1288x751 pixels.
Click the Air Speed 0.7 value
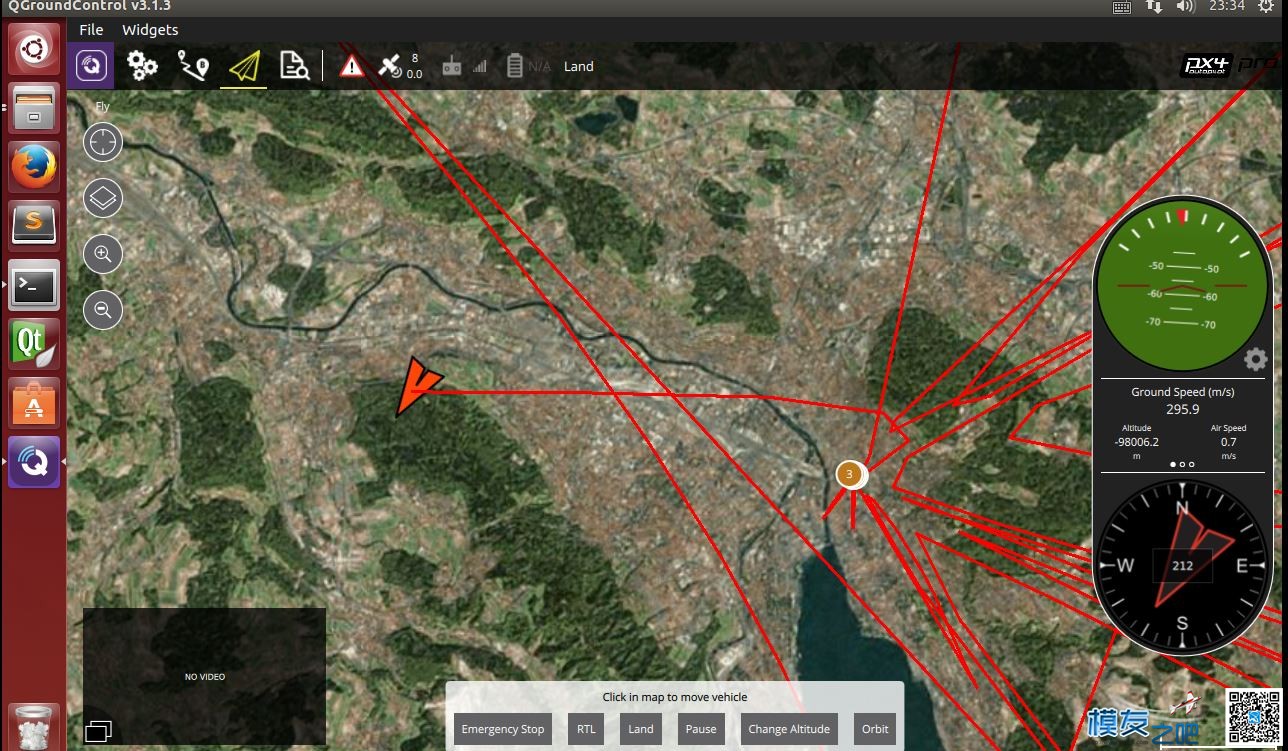[1228, 442]
